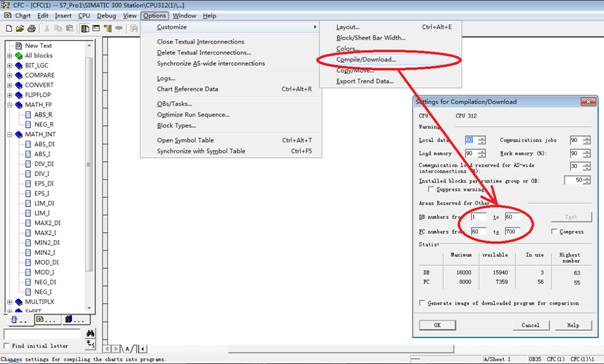Select the MATH_INT folder icon
The height and width of the screenshot is (364, 604).
[19, 134]
